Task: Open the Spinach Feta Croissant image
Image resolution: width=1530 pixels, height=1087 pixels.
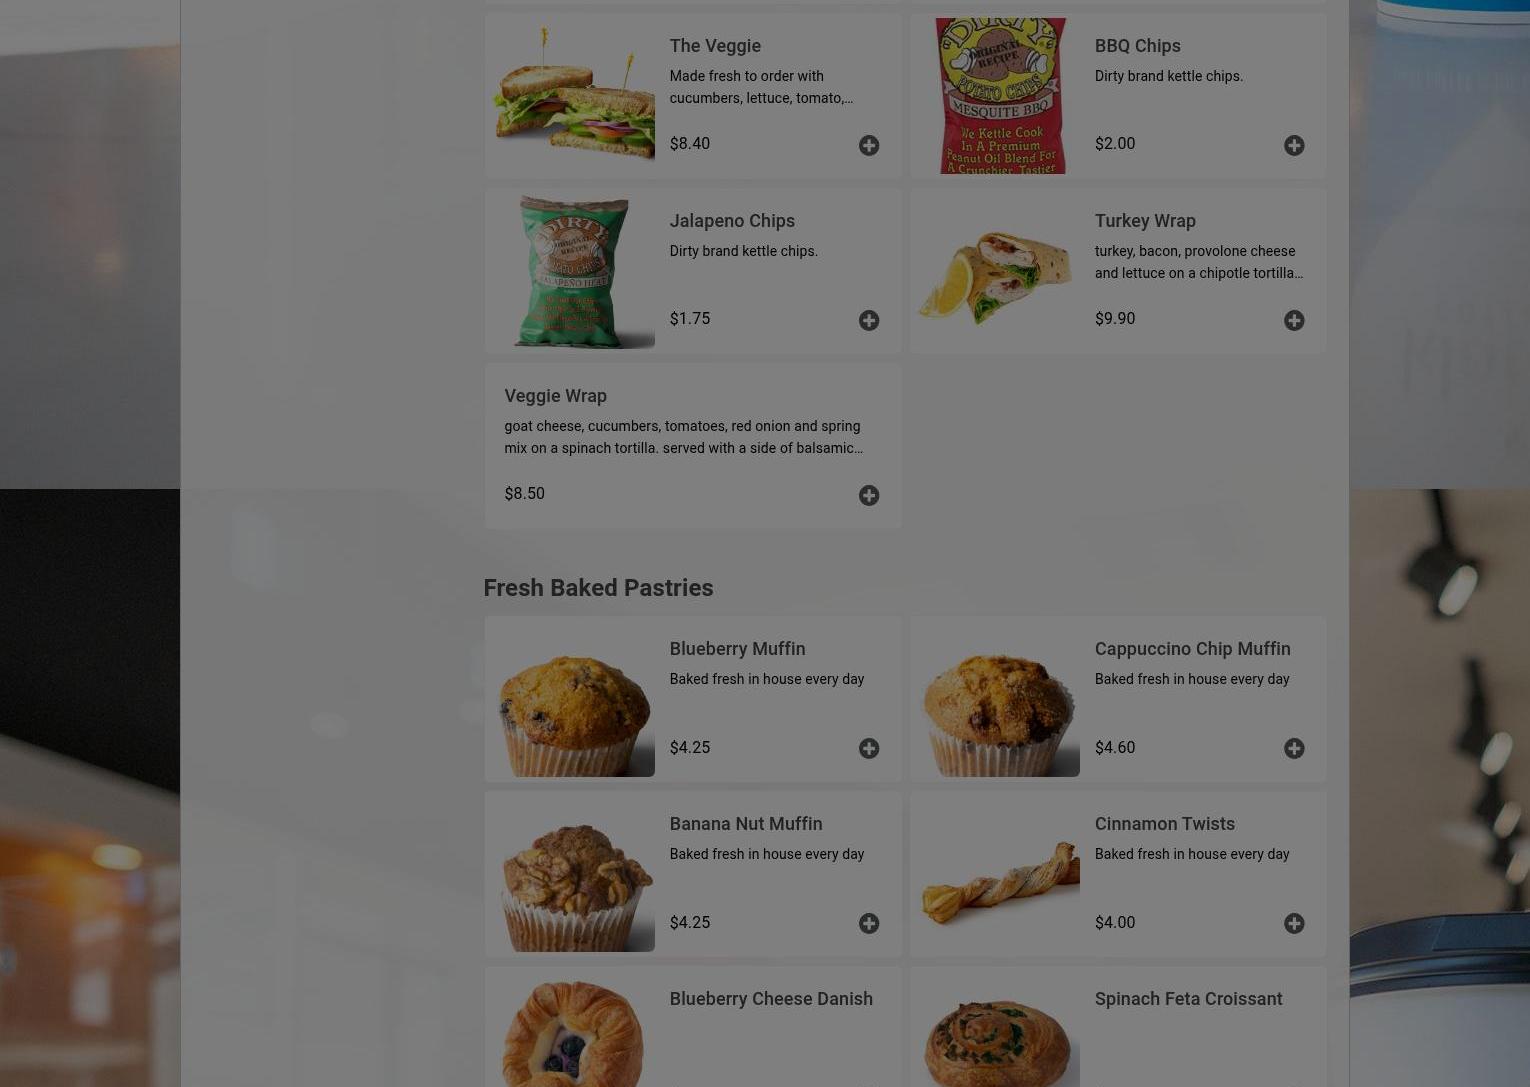Action: (x=997, y=1029)
